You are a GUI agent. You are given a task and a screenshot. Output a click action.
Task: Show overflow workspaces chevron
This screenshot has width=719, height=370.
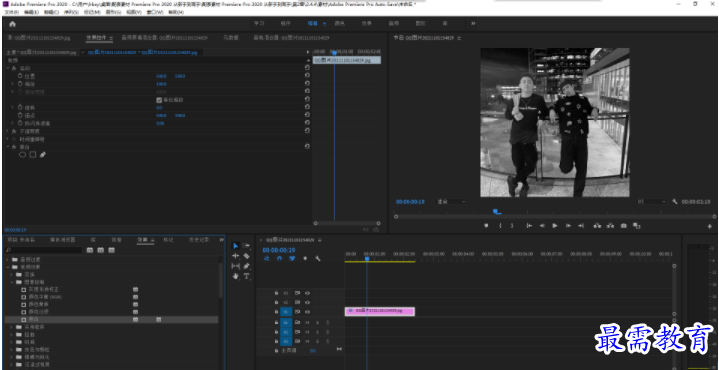(473, 23)
